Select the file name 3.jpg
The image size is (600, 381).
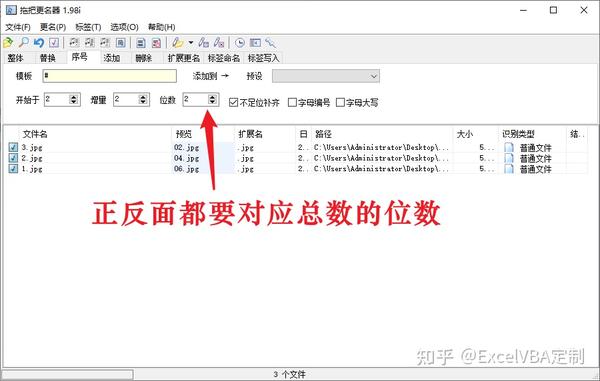[x=32, y=147]
